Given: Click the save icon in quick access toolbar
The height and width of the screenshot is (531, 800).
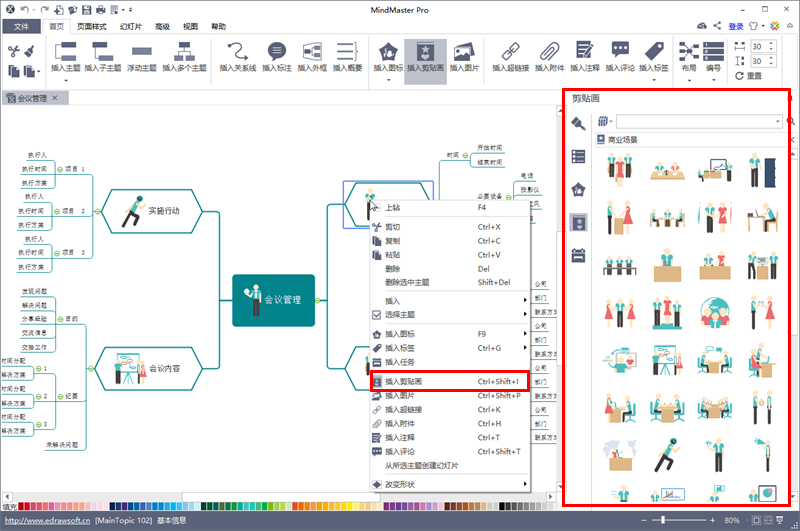Looking at the screenshot, I should (x=87, y=10).
